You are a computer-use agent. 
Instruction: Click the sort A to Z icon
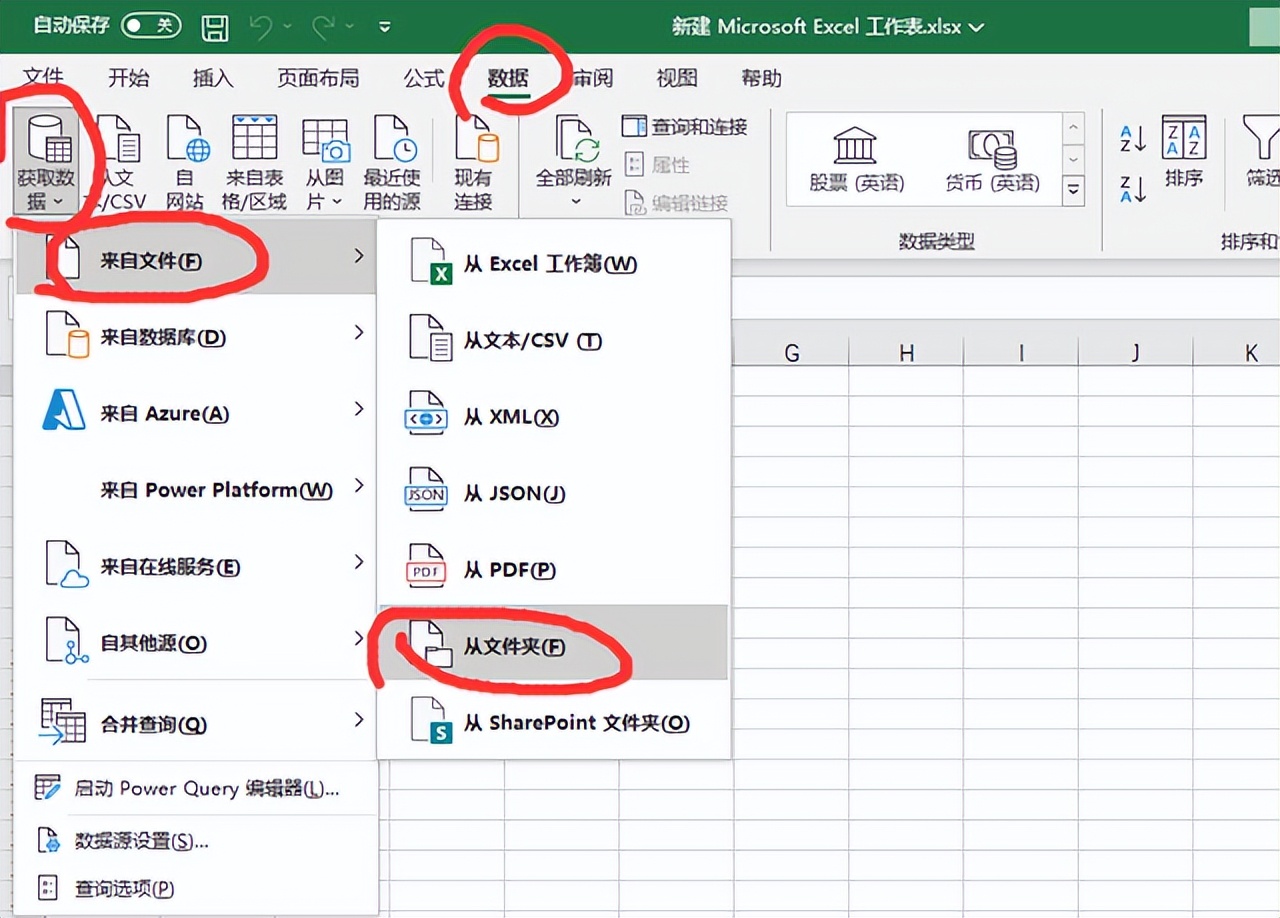click(x=1132, y=139)
